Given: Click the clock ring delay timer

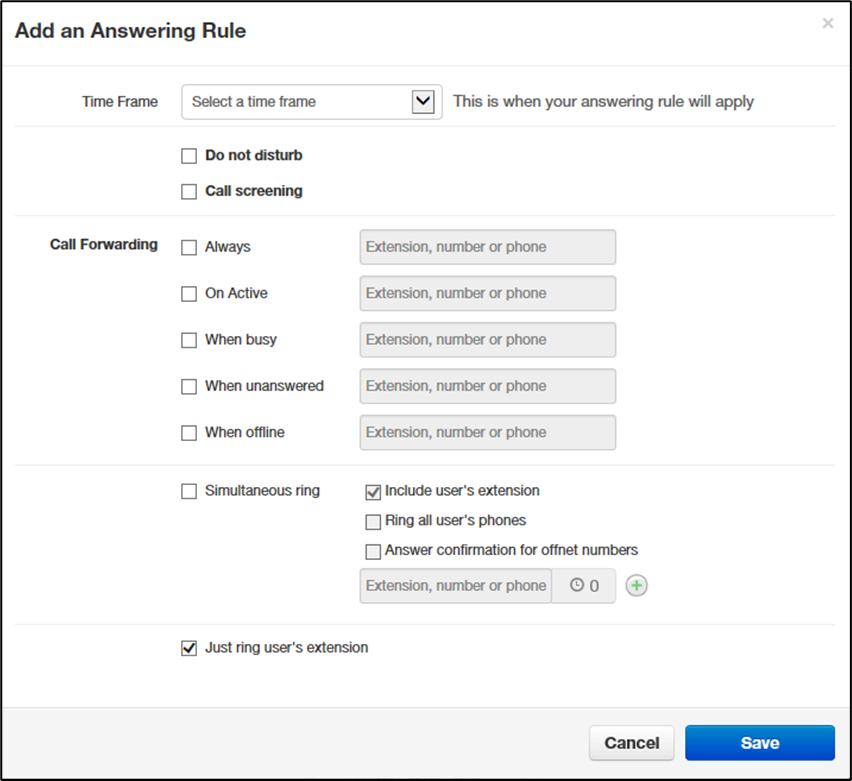Looking at the screenshot, I should pos(584,586).
